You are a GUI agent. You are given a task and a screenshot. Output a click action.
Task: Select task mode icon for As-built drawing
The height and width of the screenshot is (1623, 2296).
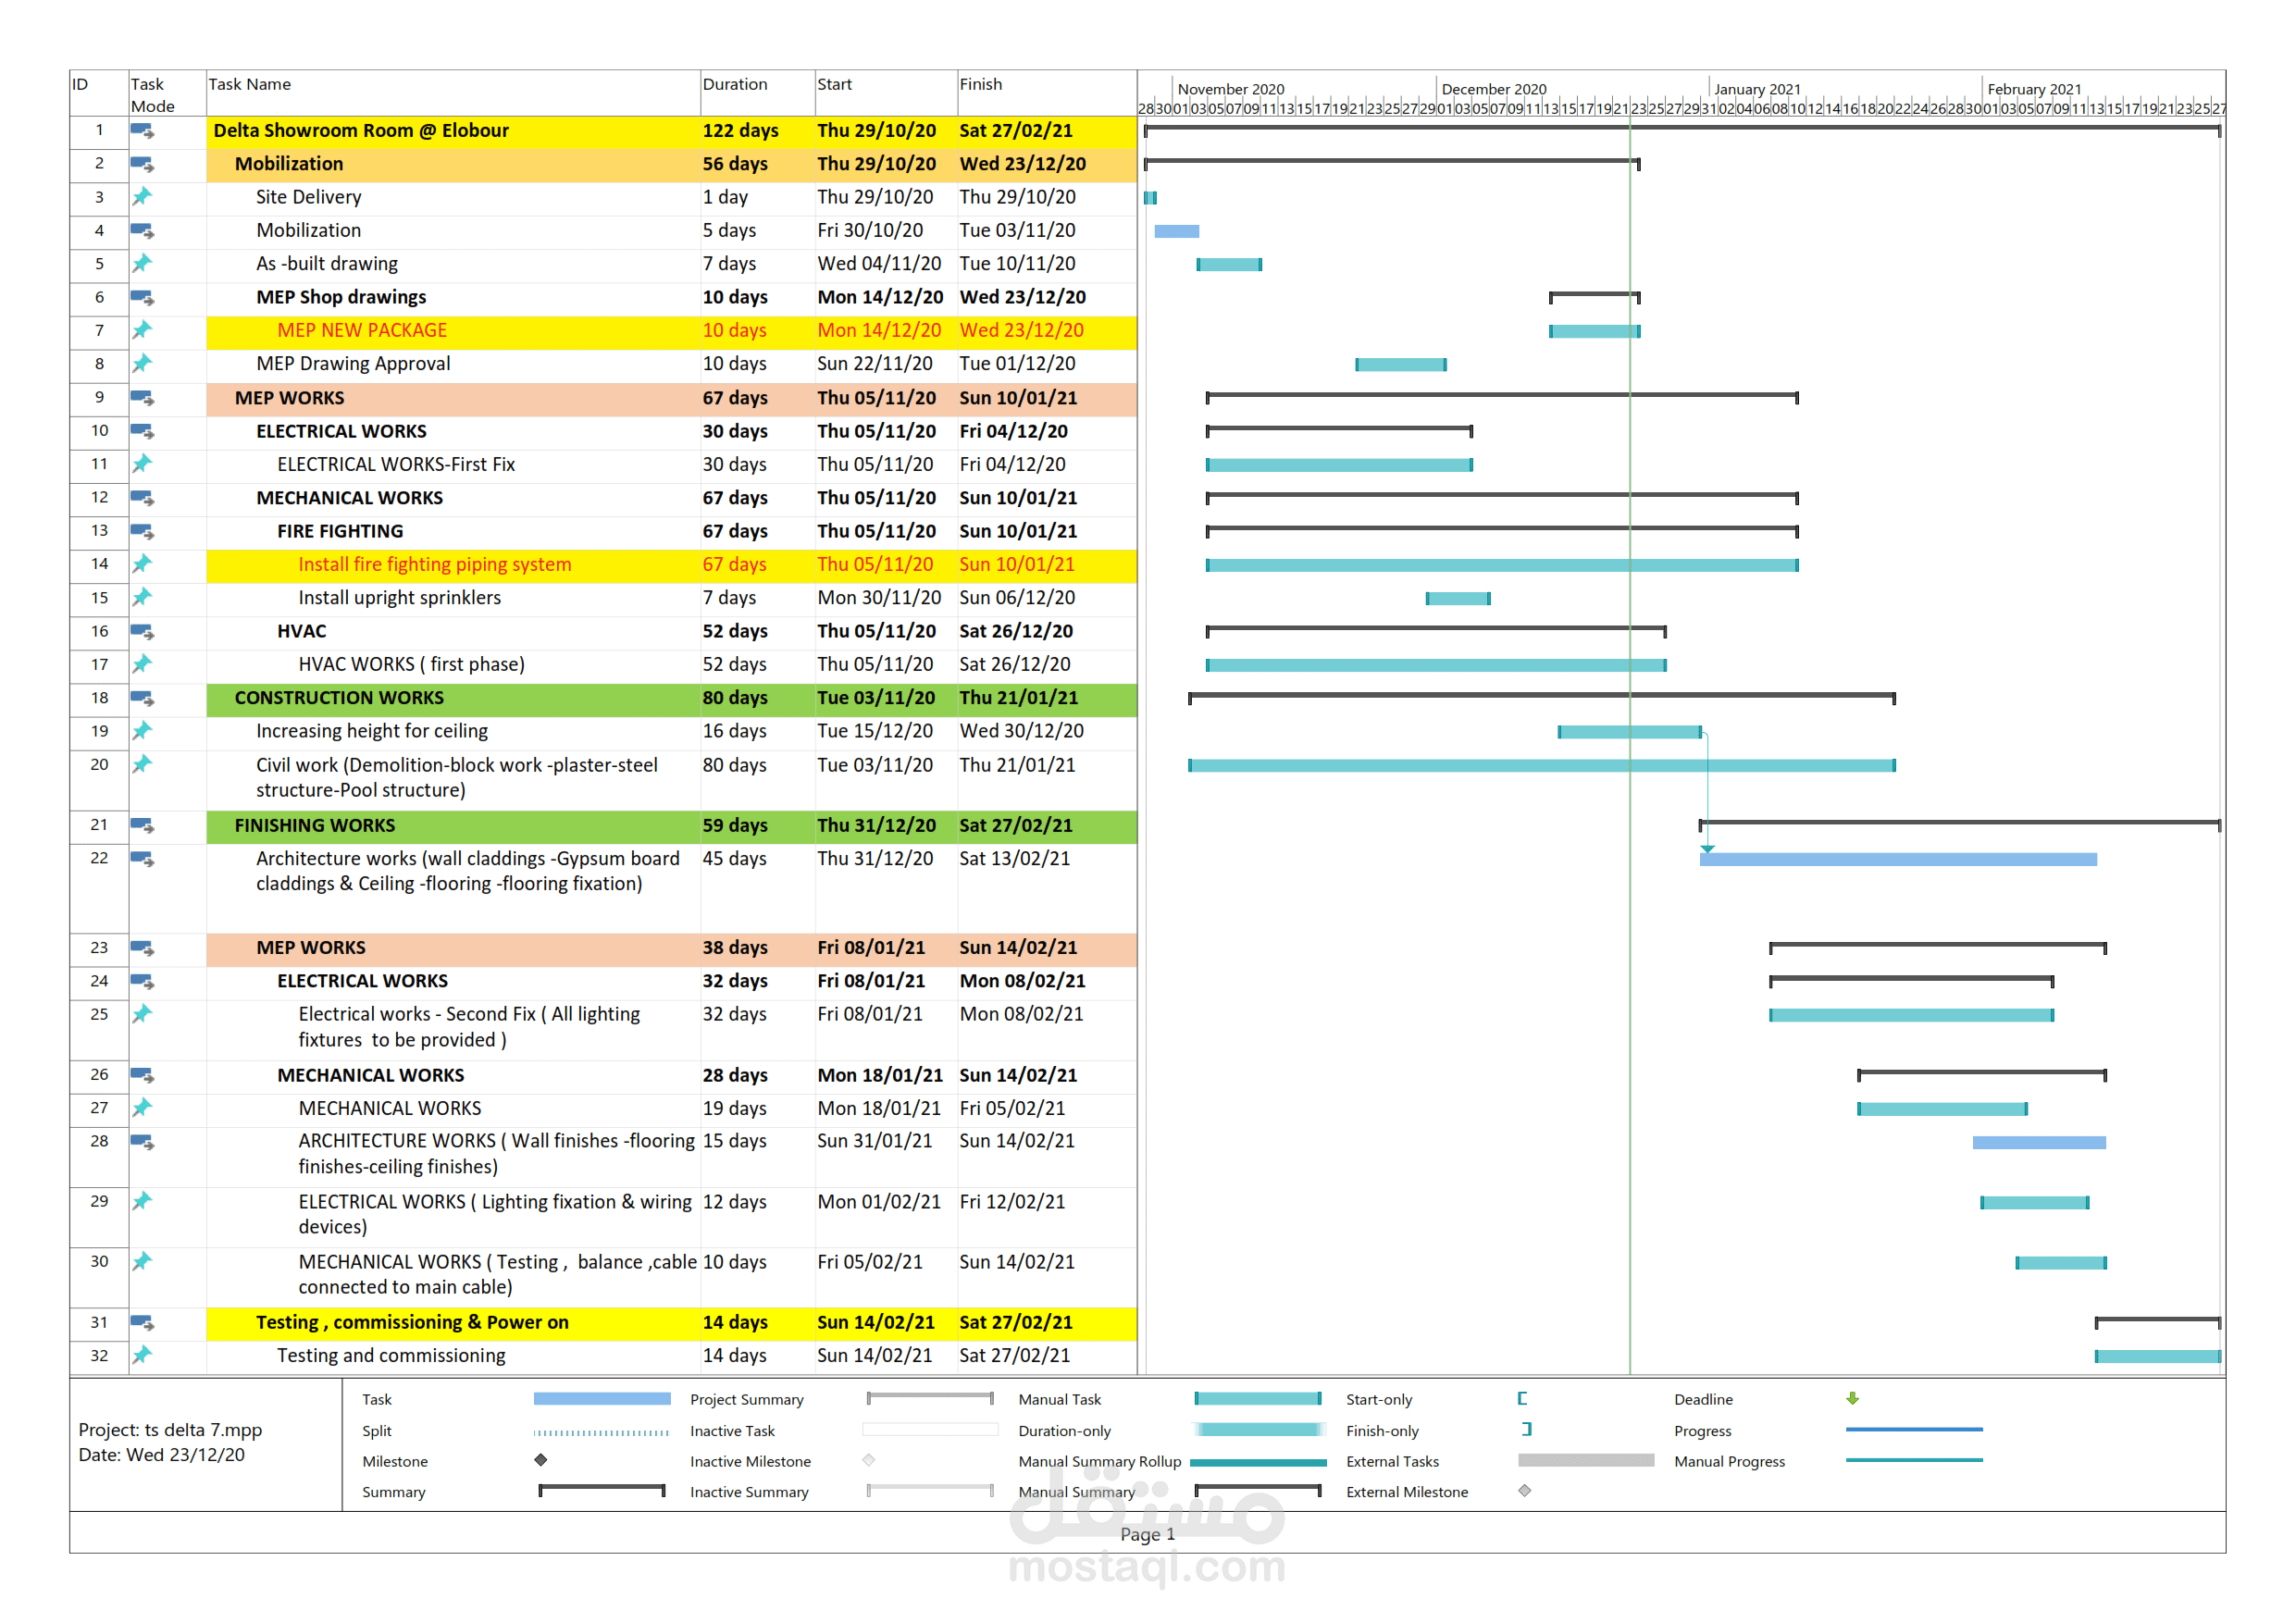click(x=142, y=264)
